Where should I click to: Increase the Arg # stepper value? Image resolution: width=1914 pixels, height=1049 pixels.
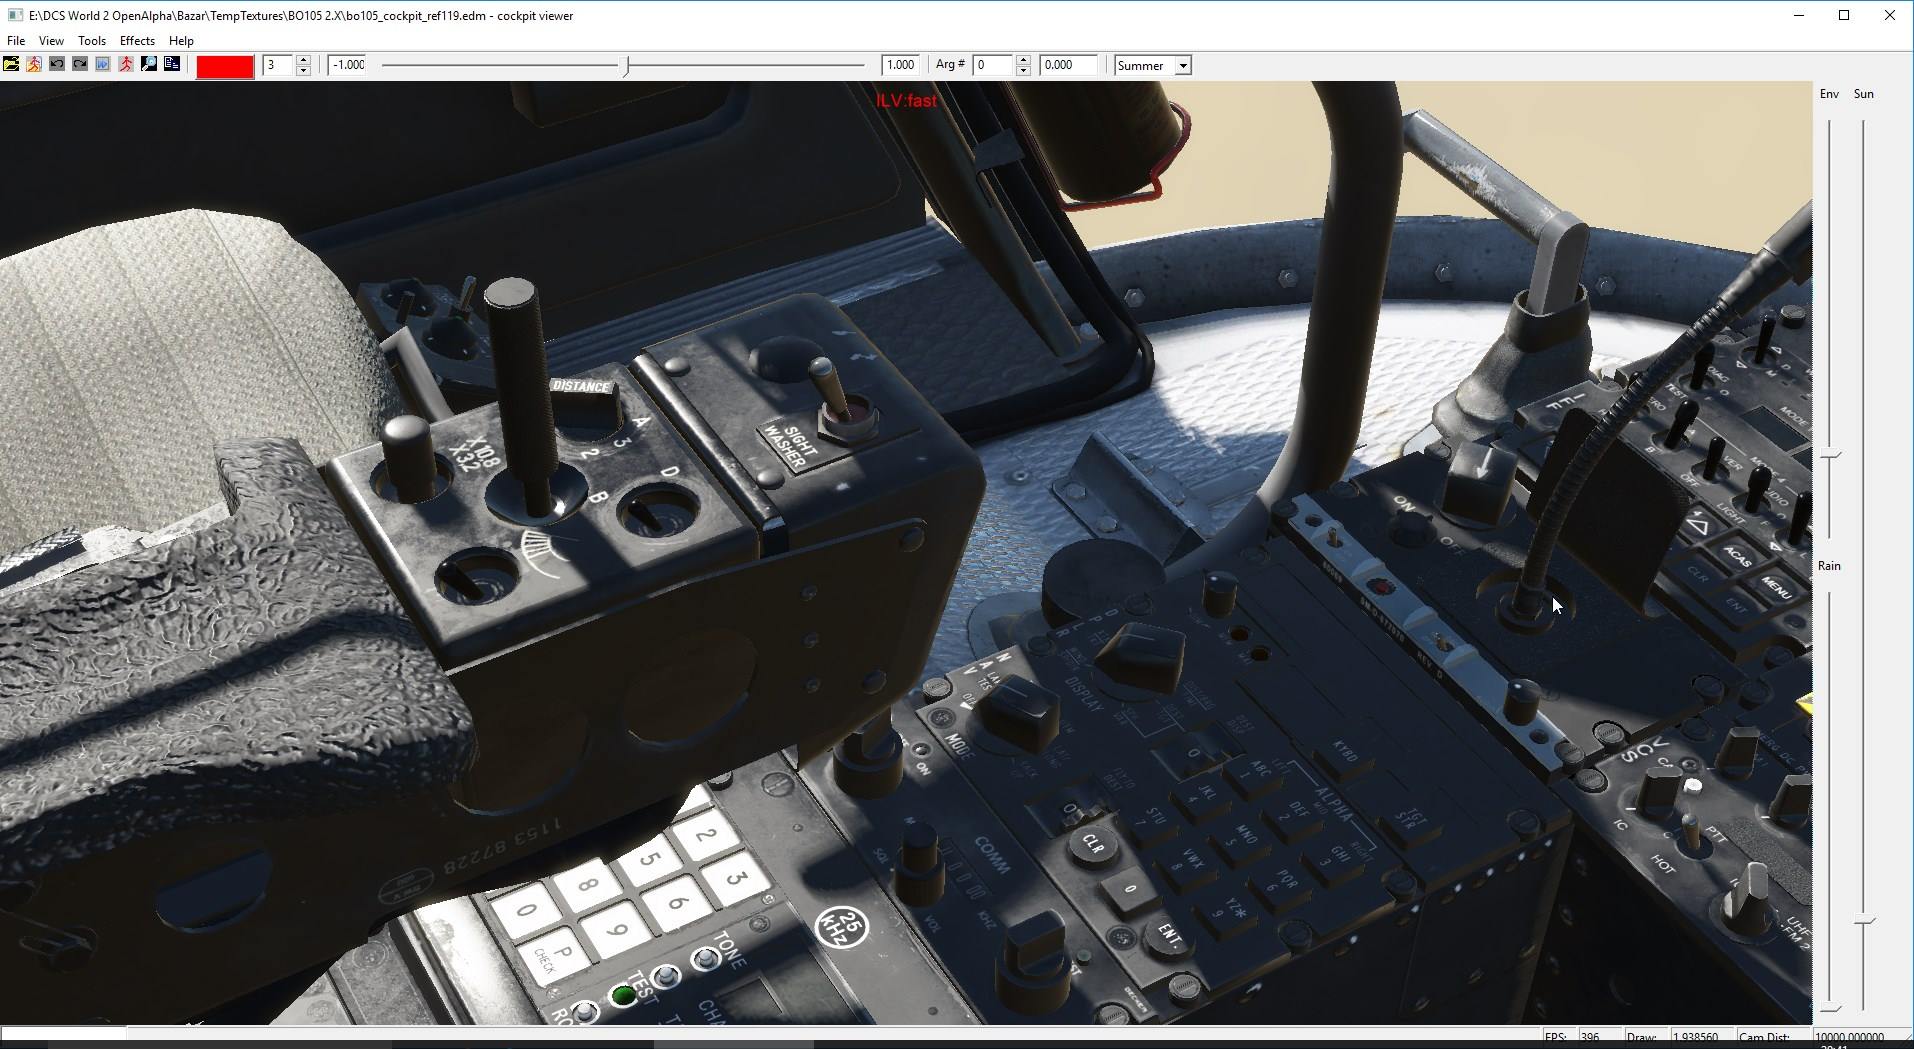point(1023,60)
